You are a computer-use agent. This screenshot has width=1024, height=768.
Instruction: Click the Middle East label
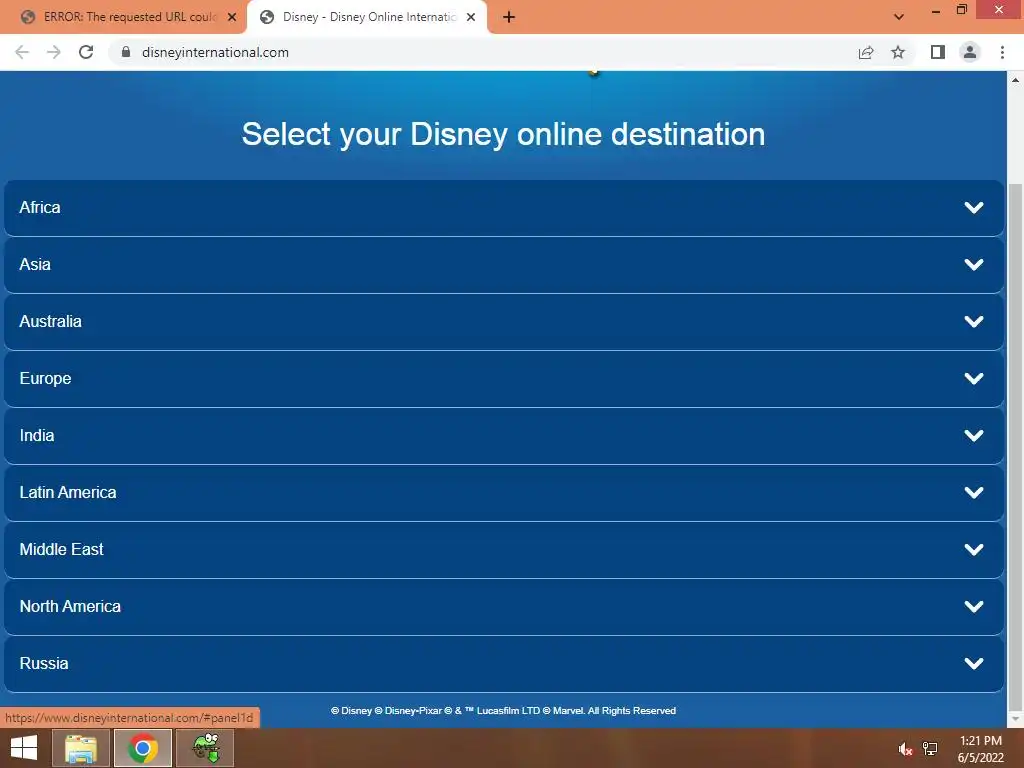coord(61,549)
